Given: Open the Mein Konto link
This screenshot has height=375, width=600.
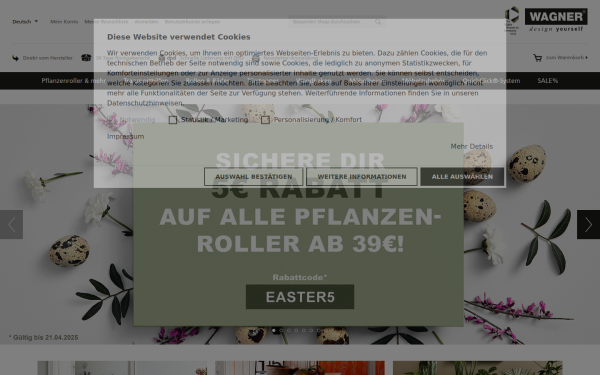Looking at the screenshot, I should pos(64,22).
